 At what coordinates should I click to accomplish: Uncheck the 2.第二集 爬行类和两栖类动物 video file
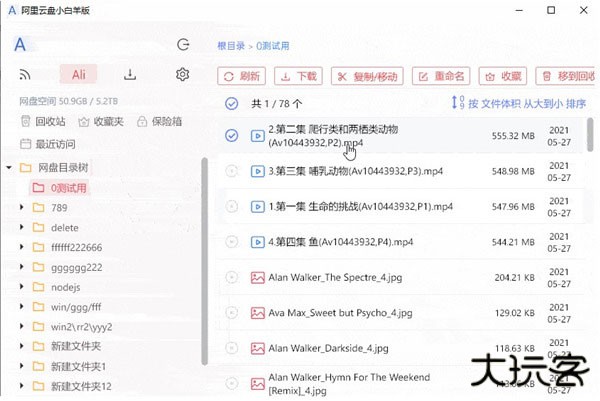tap(232, 136)
